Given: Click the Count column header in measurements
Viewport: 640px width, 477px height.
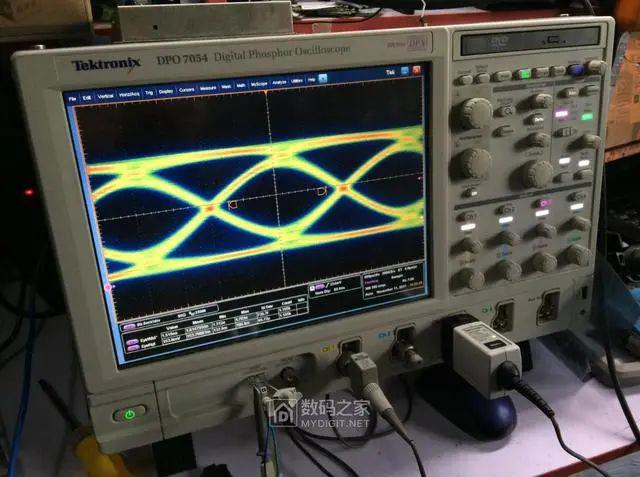Looking at the screenshot, I should point(287,304).
